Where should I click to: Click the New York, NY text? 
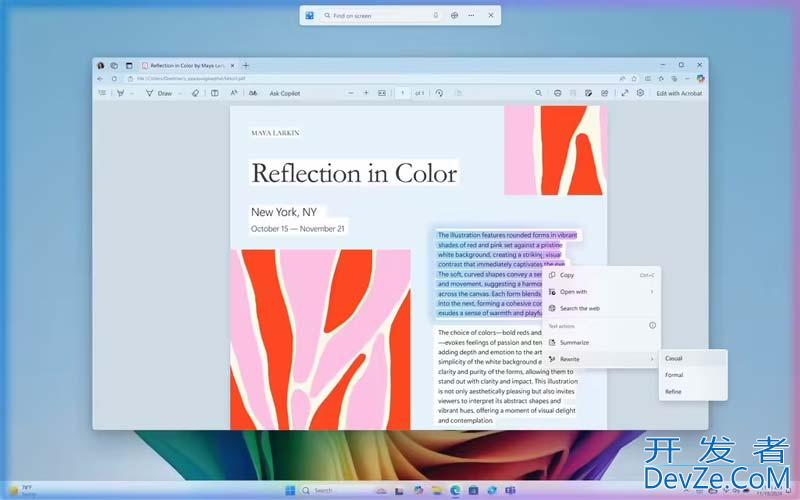(284, 212)
